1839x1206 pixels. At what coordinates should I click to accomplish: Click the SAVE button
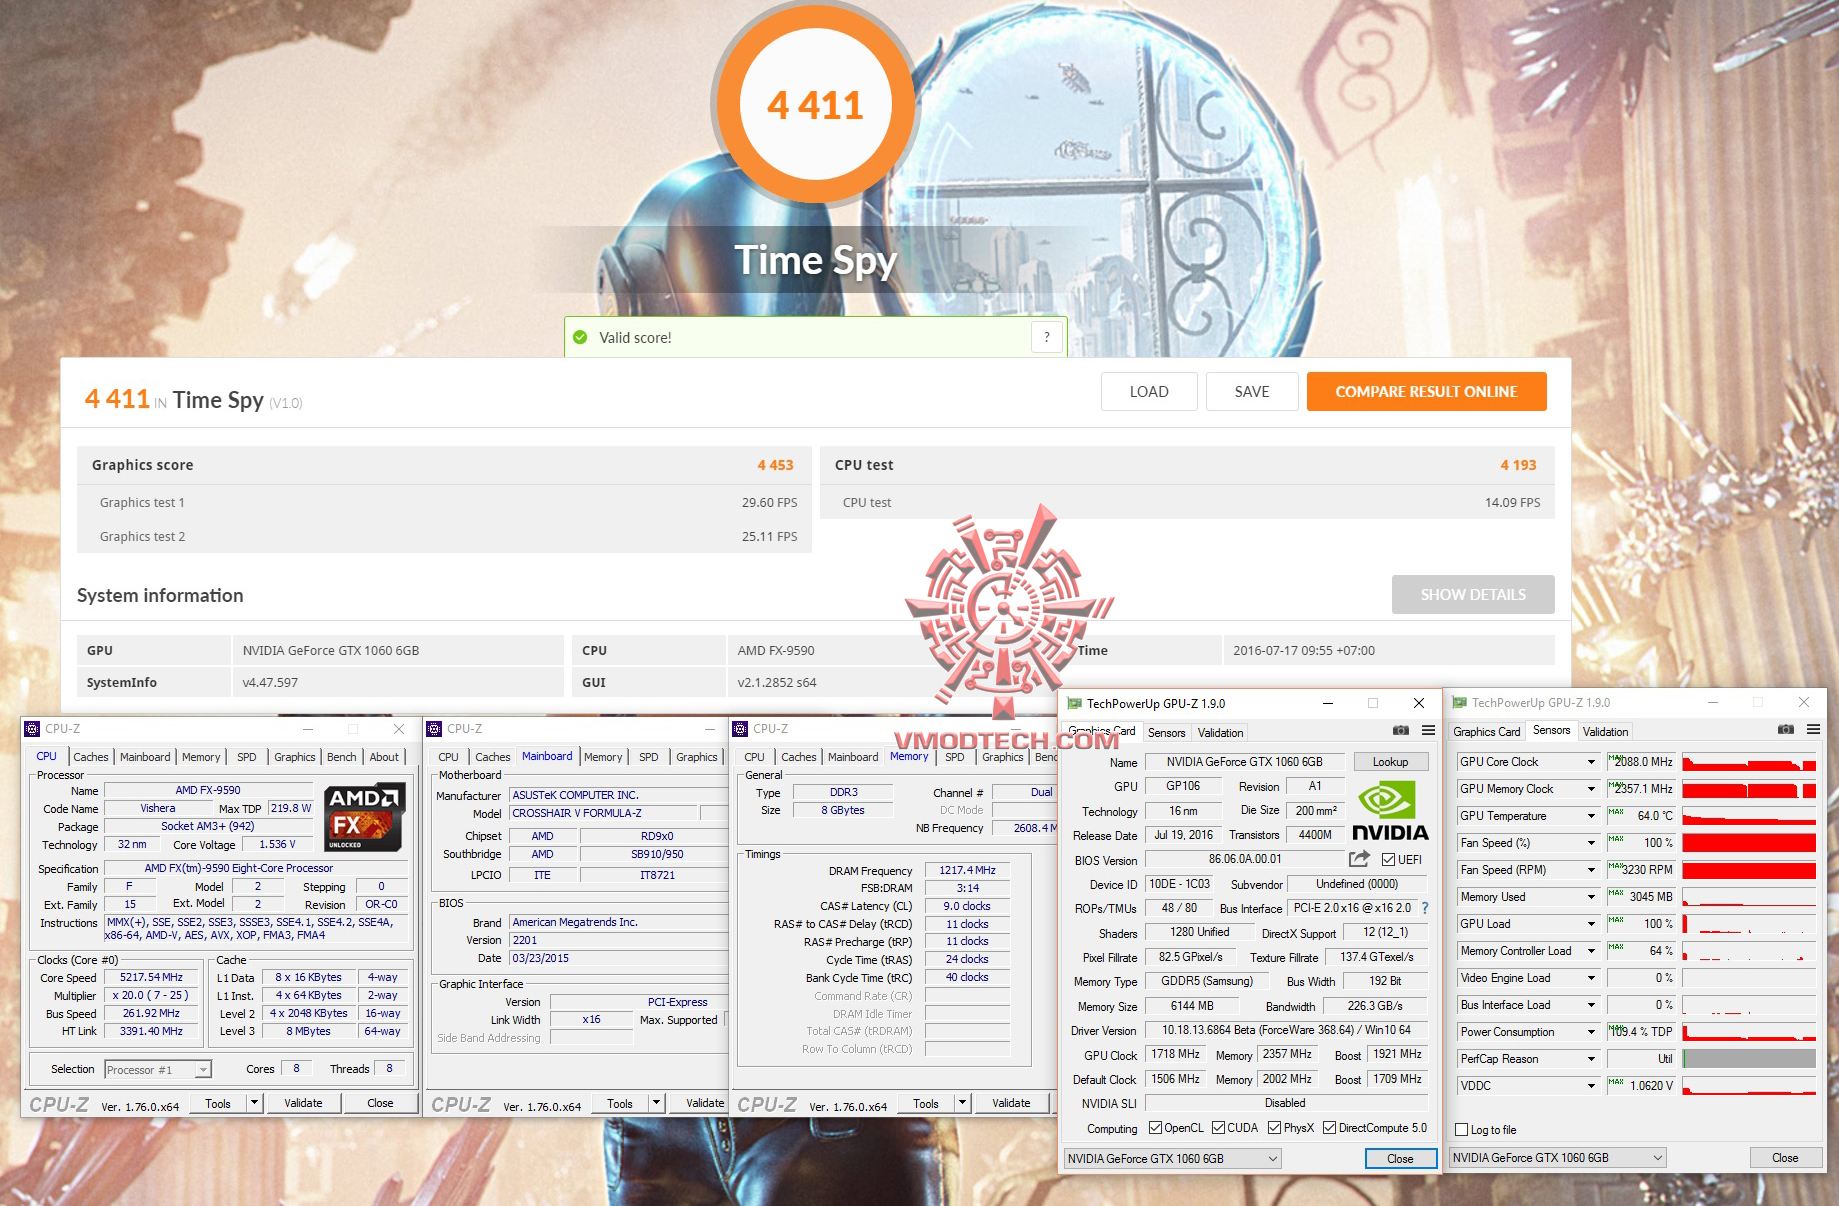(1252, 392)
